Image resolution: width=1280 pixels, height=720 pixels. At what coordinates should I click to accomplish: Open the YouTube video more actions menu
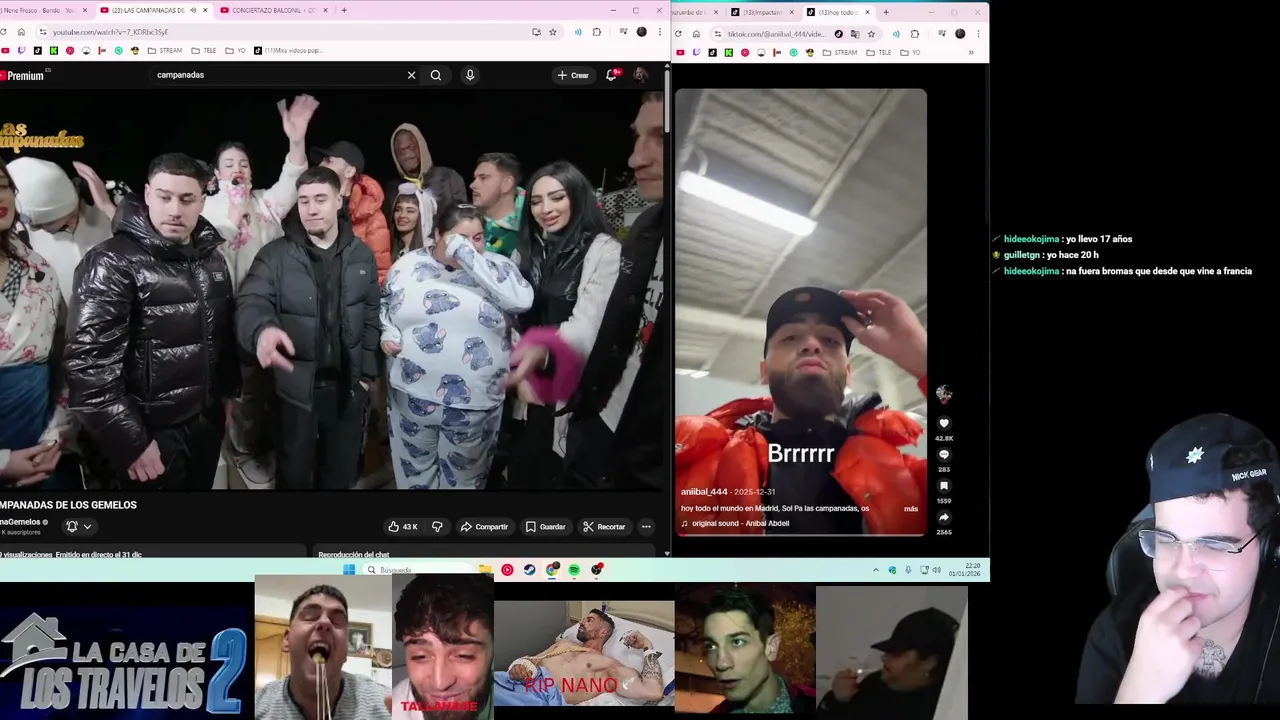[646, 527]
